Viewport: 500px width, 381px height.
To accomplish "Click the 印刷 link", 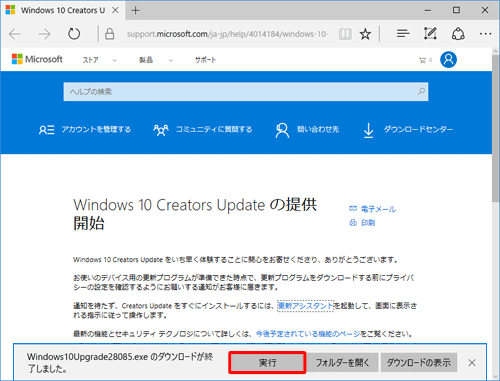I will [x=368, y=223].
